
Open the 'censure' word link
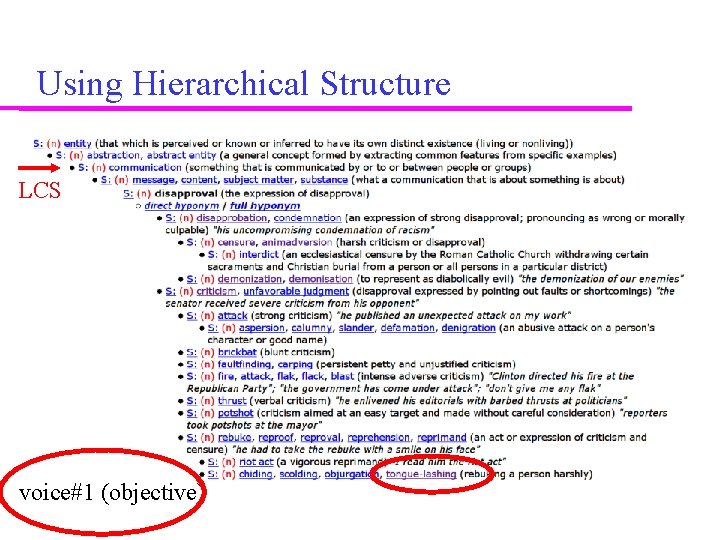click(236, 242)
